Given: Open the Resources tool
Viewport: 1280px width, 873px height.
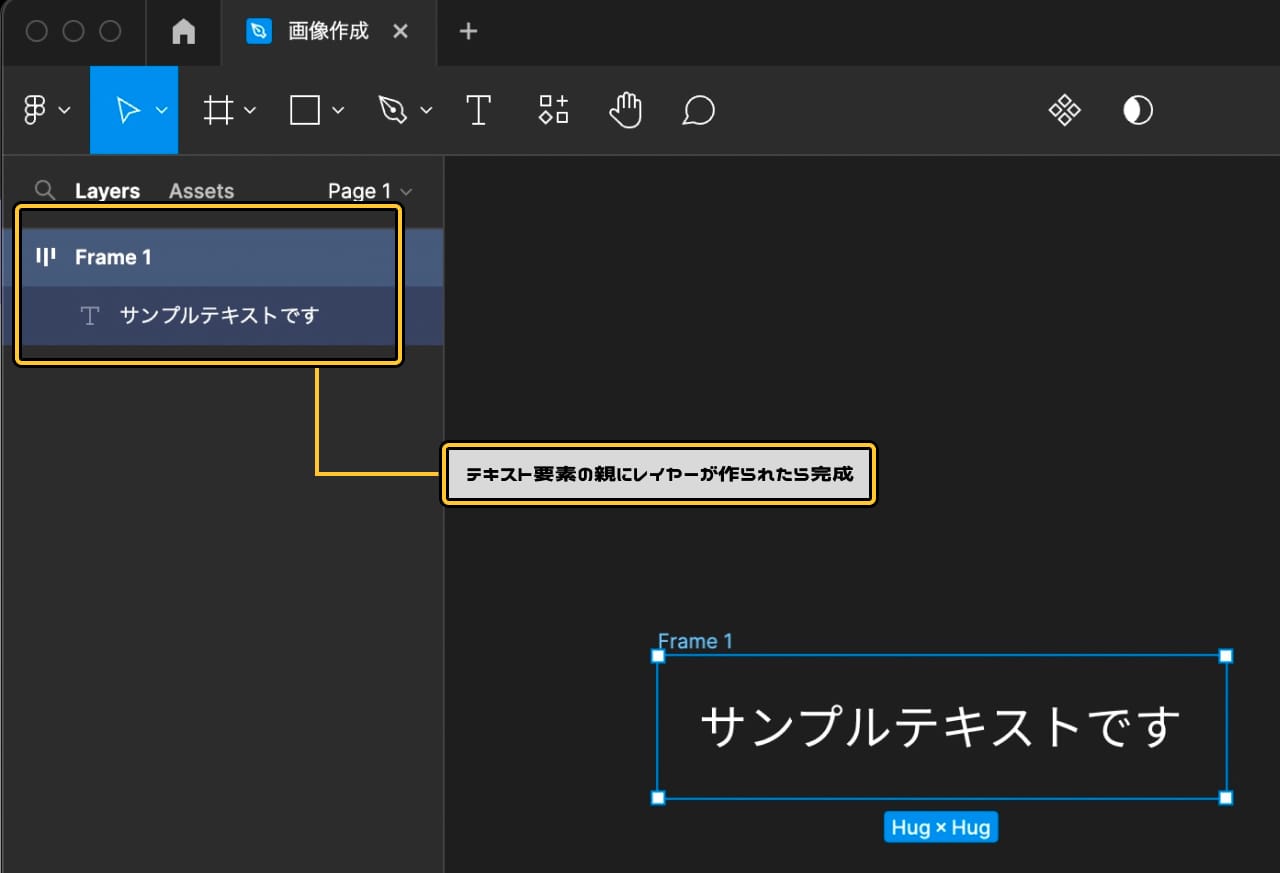Looking at the screenshot, I should [x=554, y=110].
